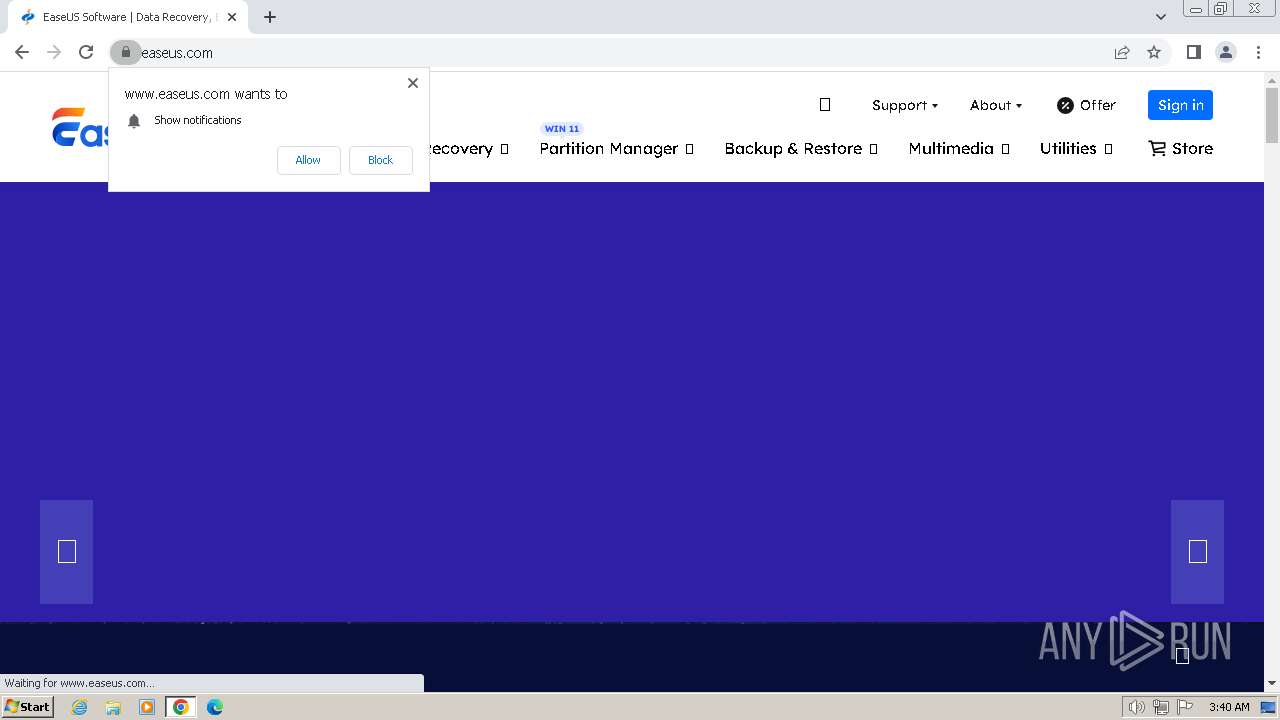Close the EaseUS Software tab

pyautogui.click(x=232, y=17)
